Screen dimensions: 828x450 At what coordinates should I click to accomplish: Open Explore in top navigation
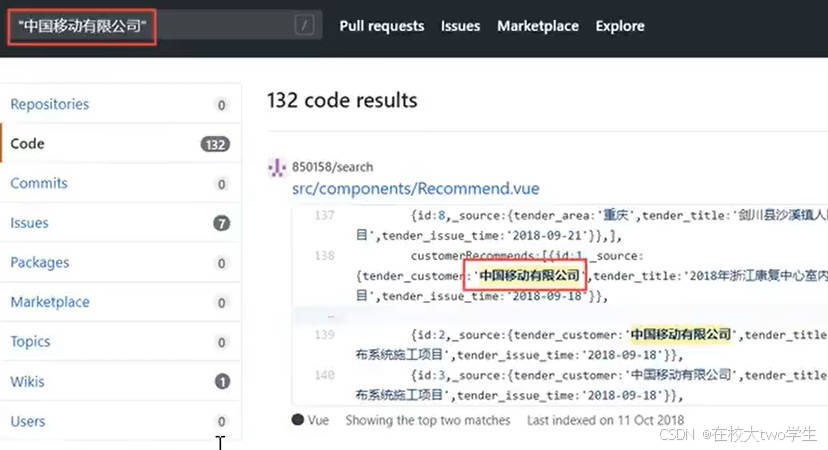pos(620,26)
